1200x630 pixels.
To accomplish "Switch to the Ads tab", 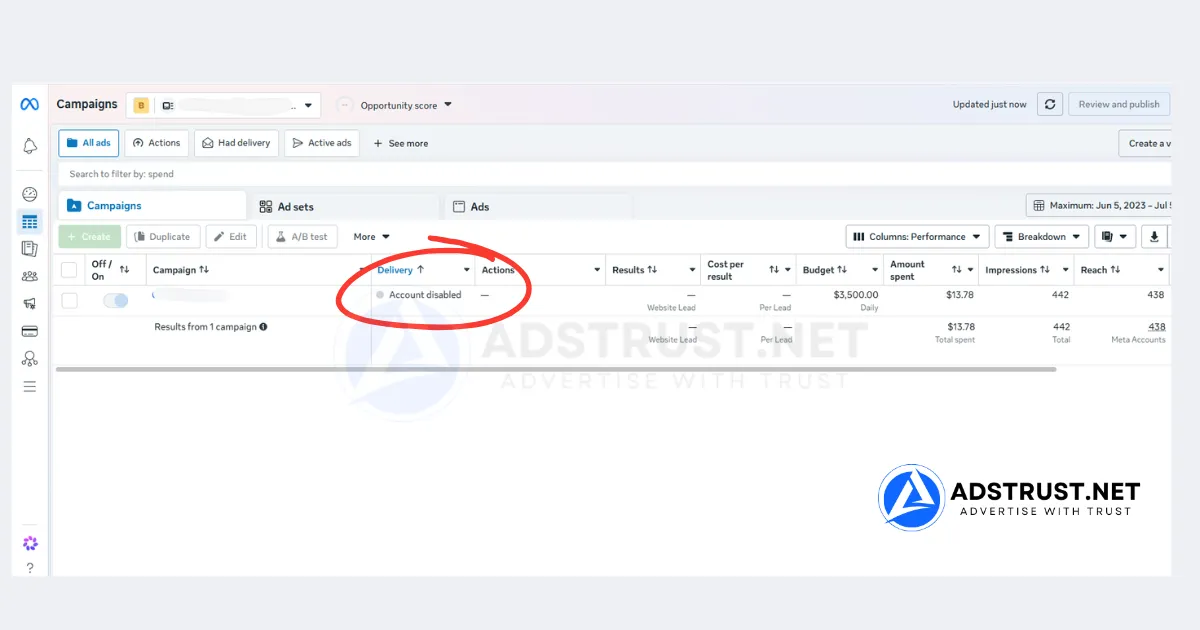I will coord(537,206).
